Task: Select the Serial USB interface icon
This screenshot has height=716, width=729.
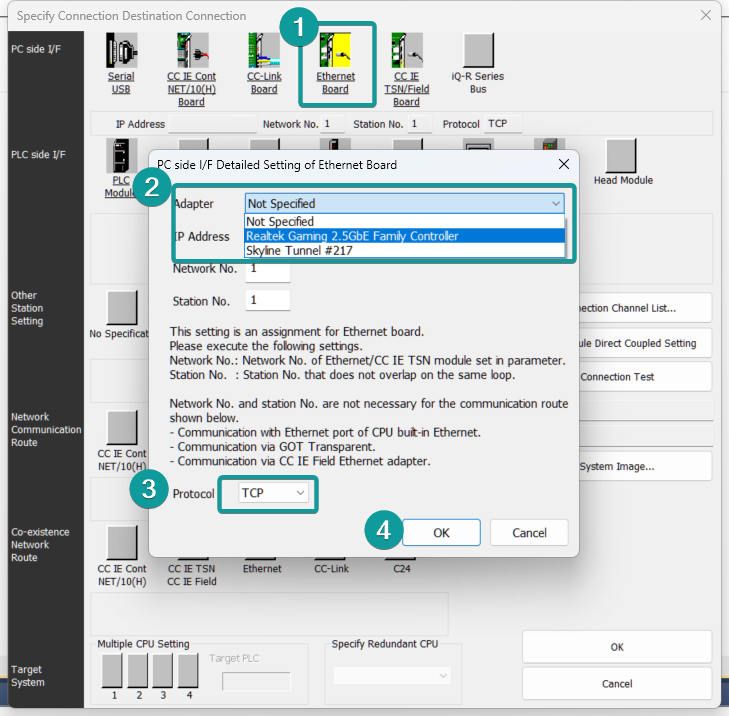Action: click(x=121, y=51)
